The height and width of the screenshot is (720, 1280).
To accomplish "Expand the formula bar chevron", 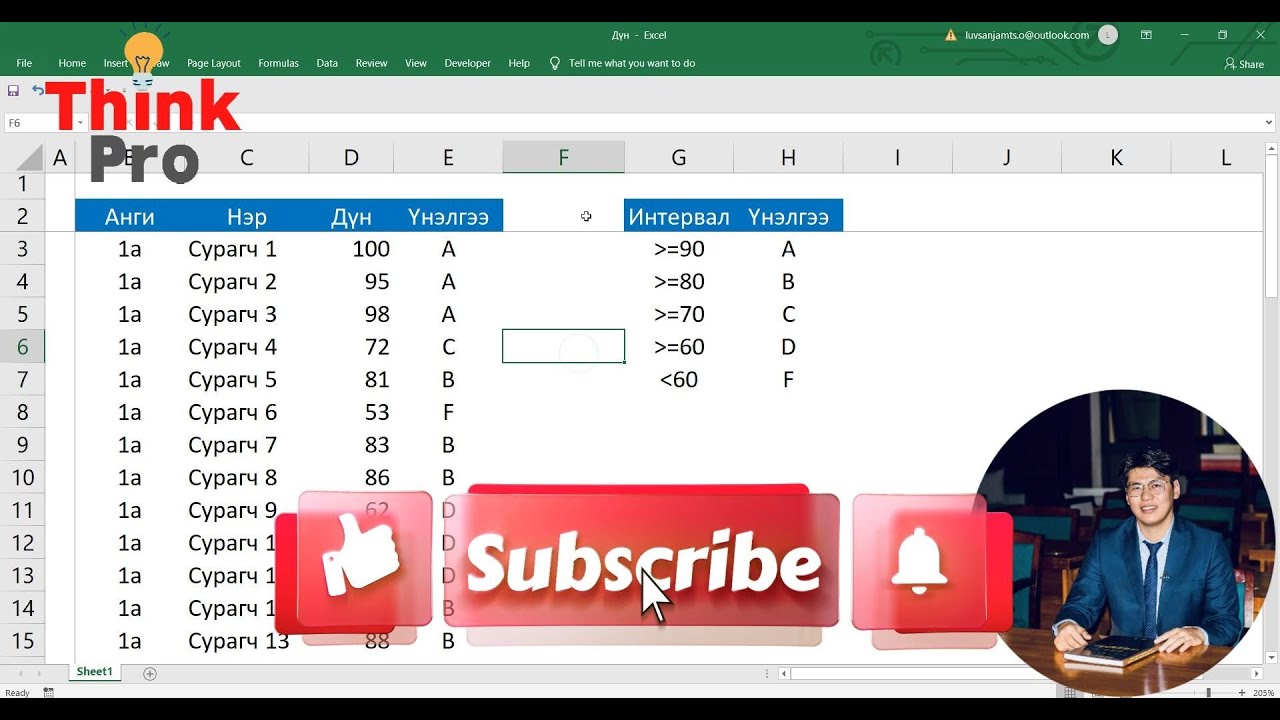I will (1270, 123).
